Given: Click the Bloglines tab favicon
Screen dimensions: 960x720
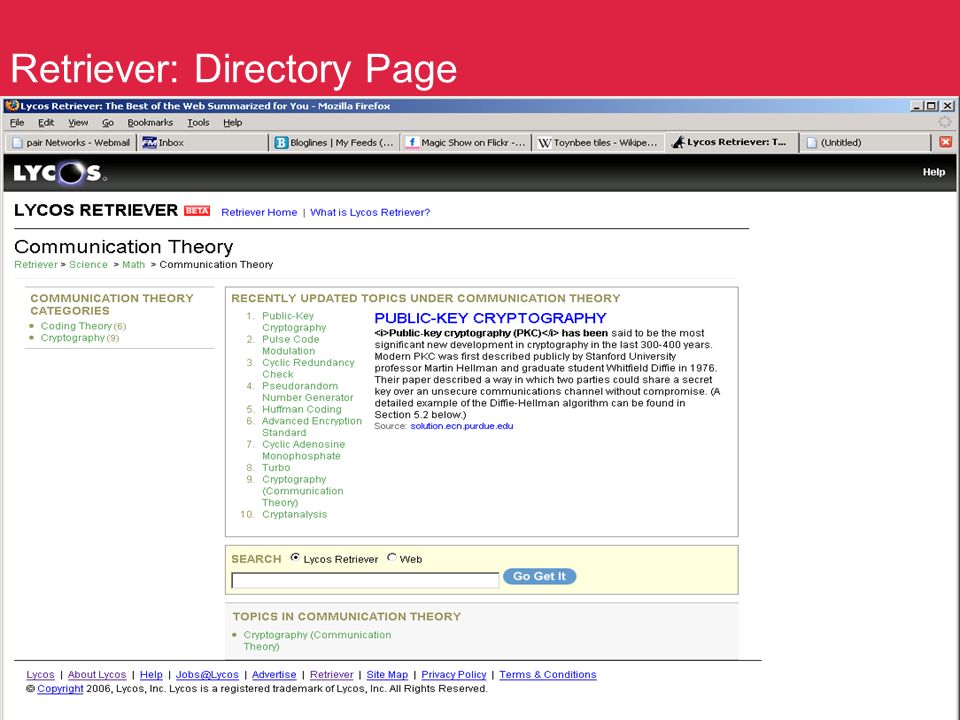Looking at the screenshot, I should [x=281, y=143].
